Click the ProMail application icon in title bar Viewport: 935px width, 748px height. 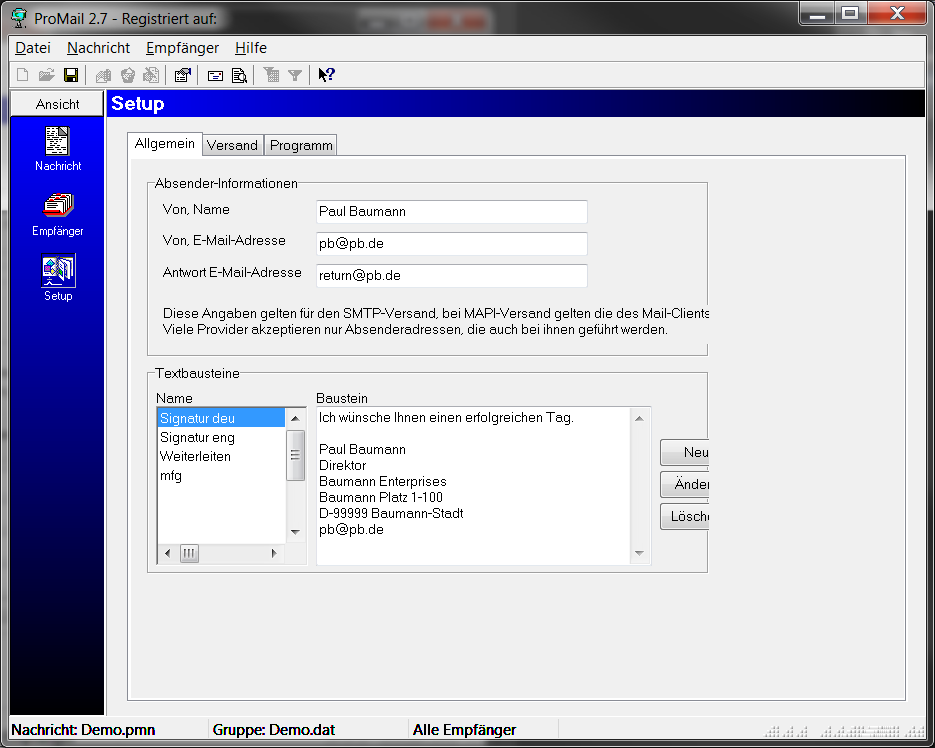(x=18, y=18)
